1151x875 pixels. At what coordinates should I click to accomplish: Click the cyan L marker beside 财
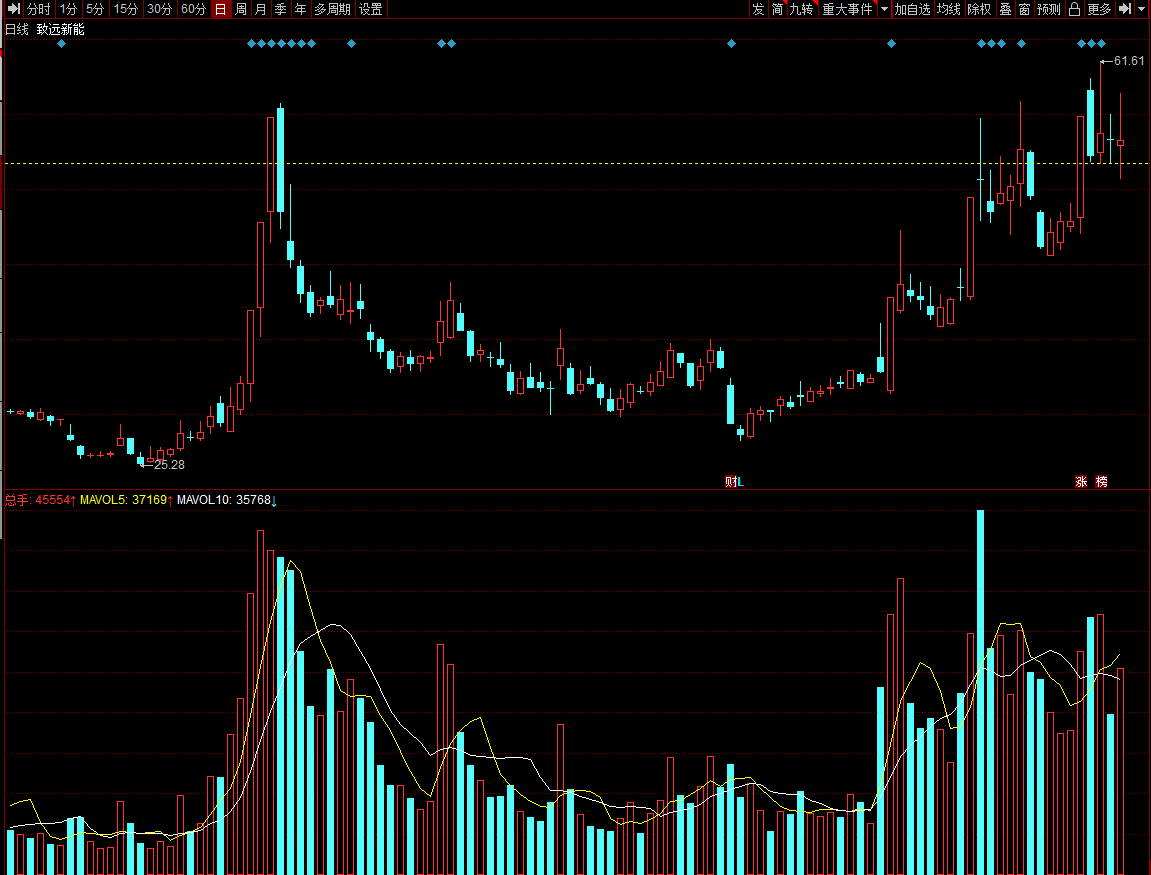pyautogui.click(x=741, y=482)
